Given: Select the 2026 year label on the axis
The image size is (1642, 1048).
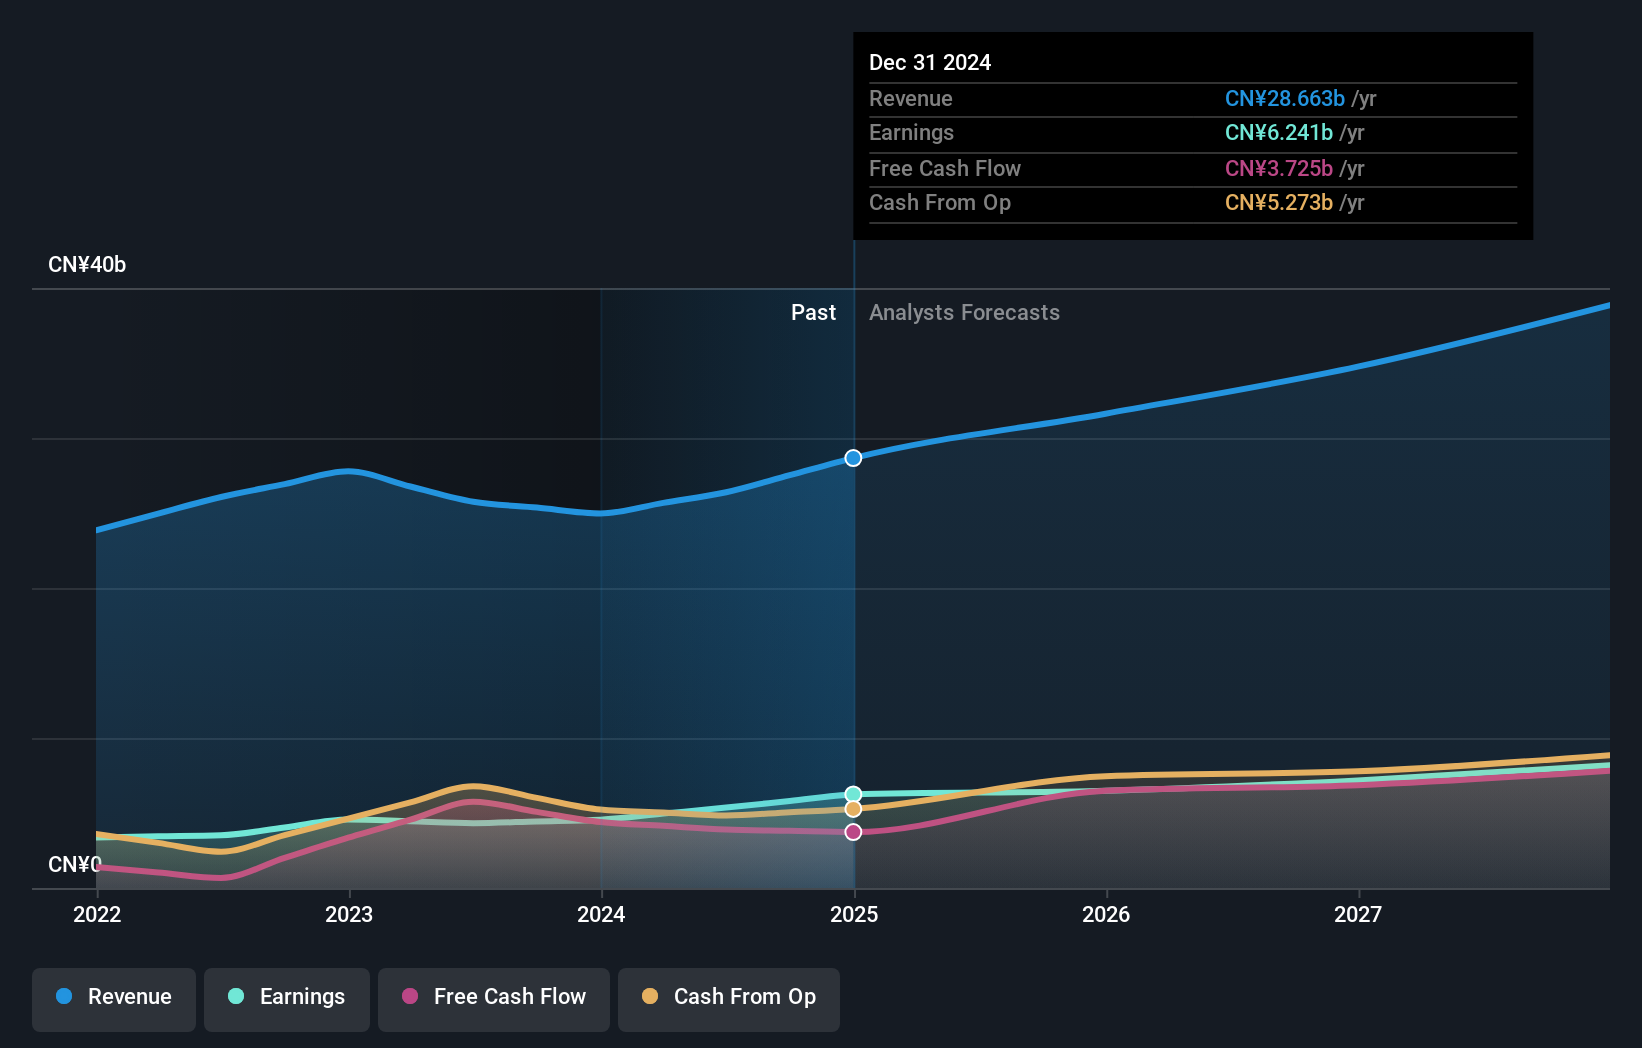Looking at the screenshot, I should [1106, 914].
